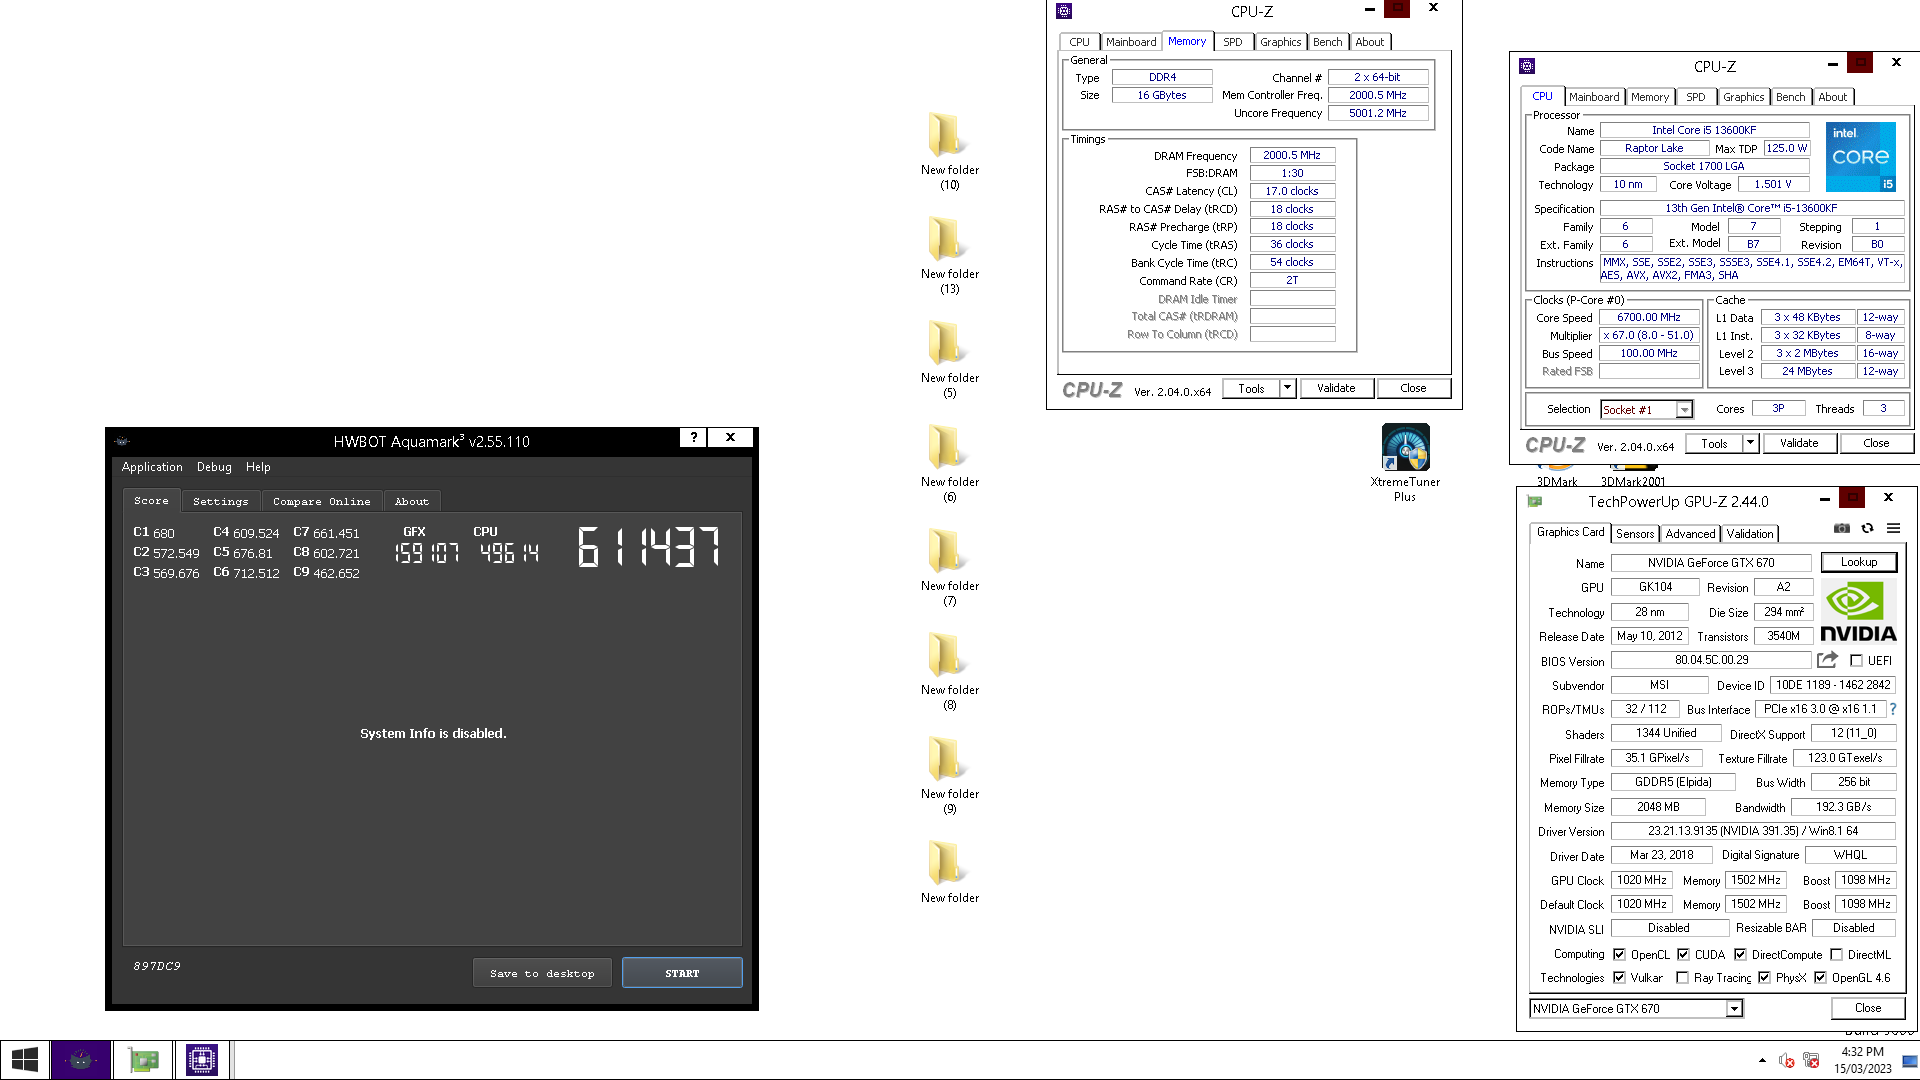This screenshot has width=1920, height=1080.
Task: Open the 3DMark2001 desktop shortcut
Action: coord(1632,475)
